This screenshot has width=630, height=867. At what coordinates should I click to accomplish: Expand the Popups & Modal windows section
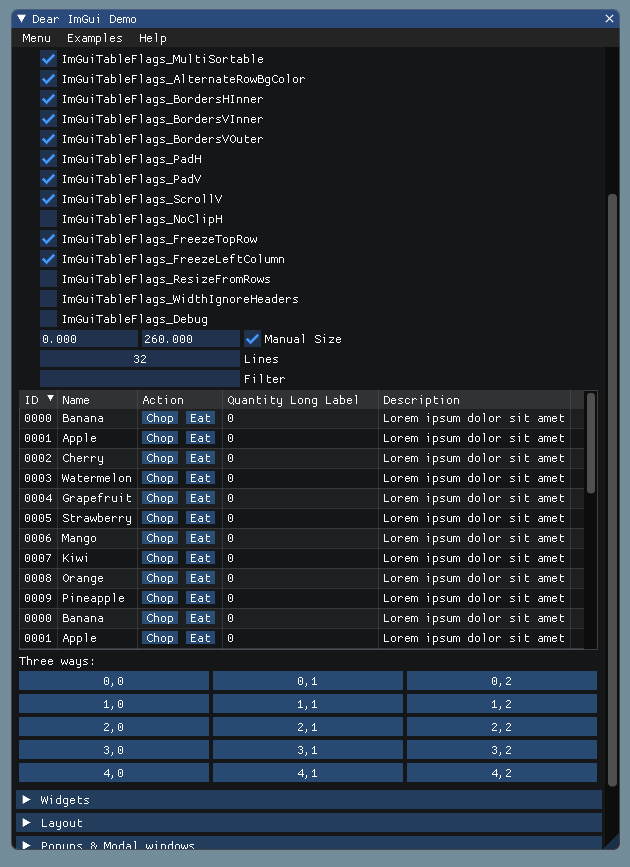[309, 843]
